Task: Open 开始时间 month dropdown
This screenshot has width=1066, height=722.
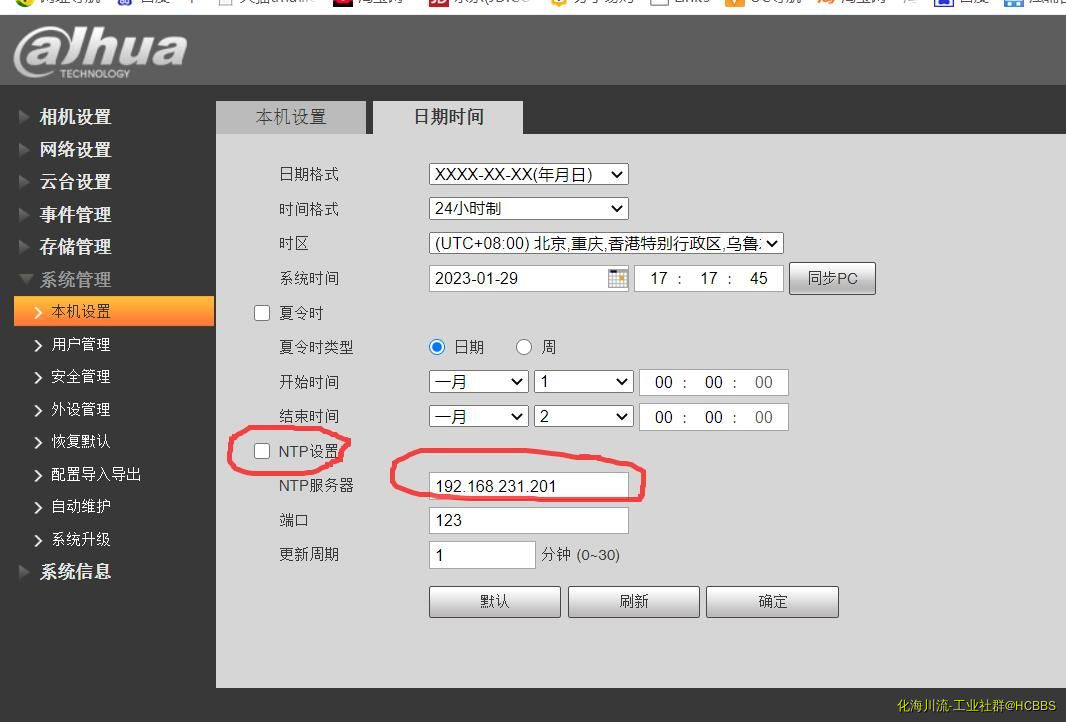Action: (479, 381)
